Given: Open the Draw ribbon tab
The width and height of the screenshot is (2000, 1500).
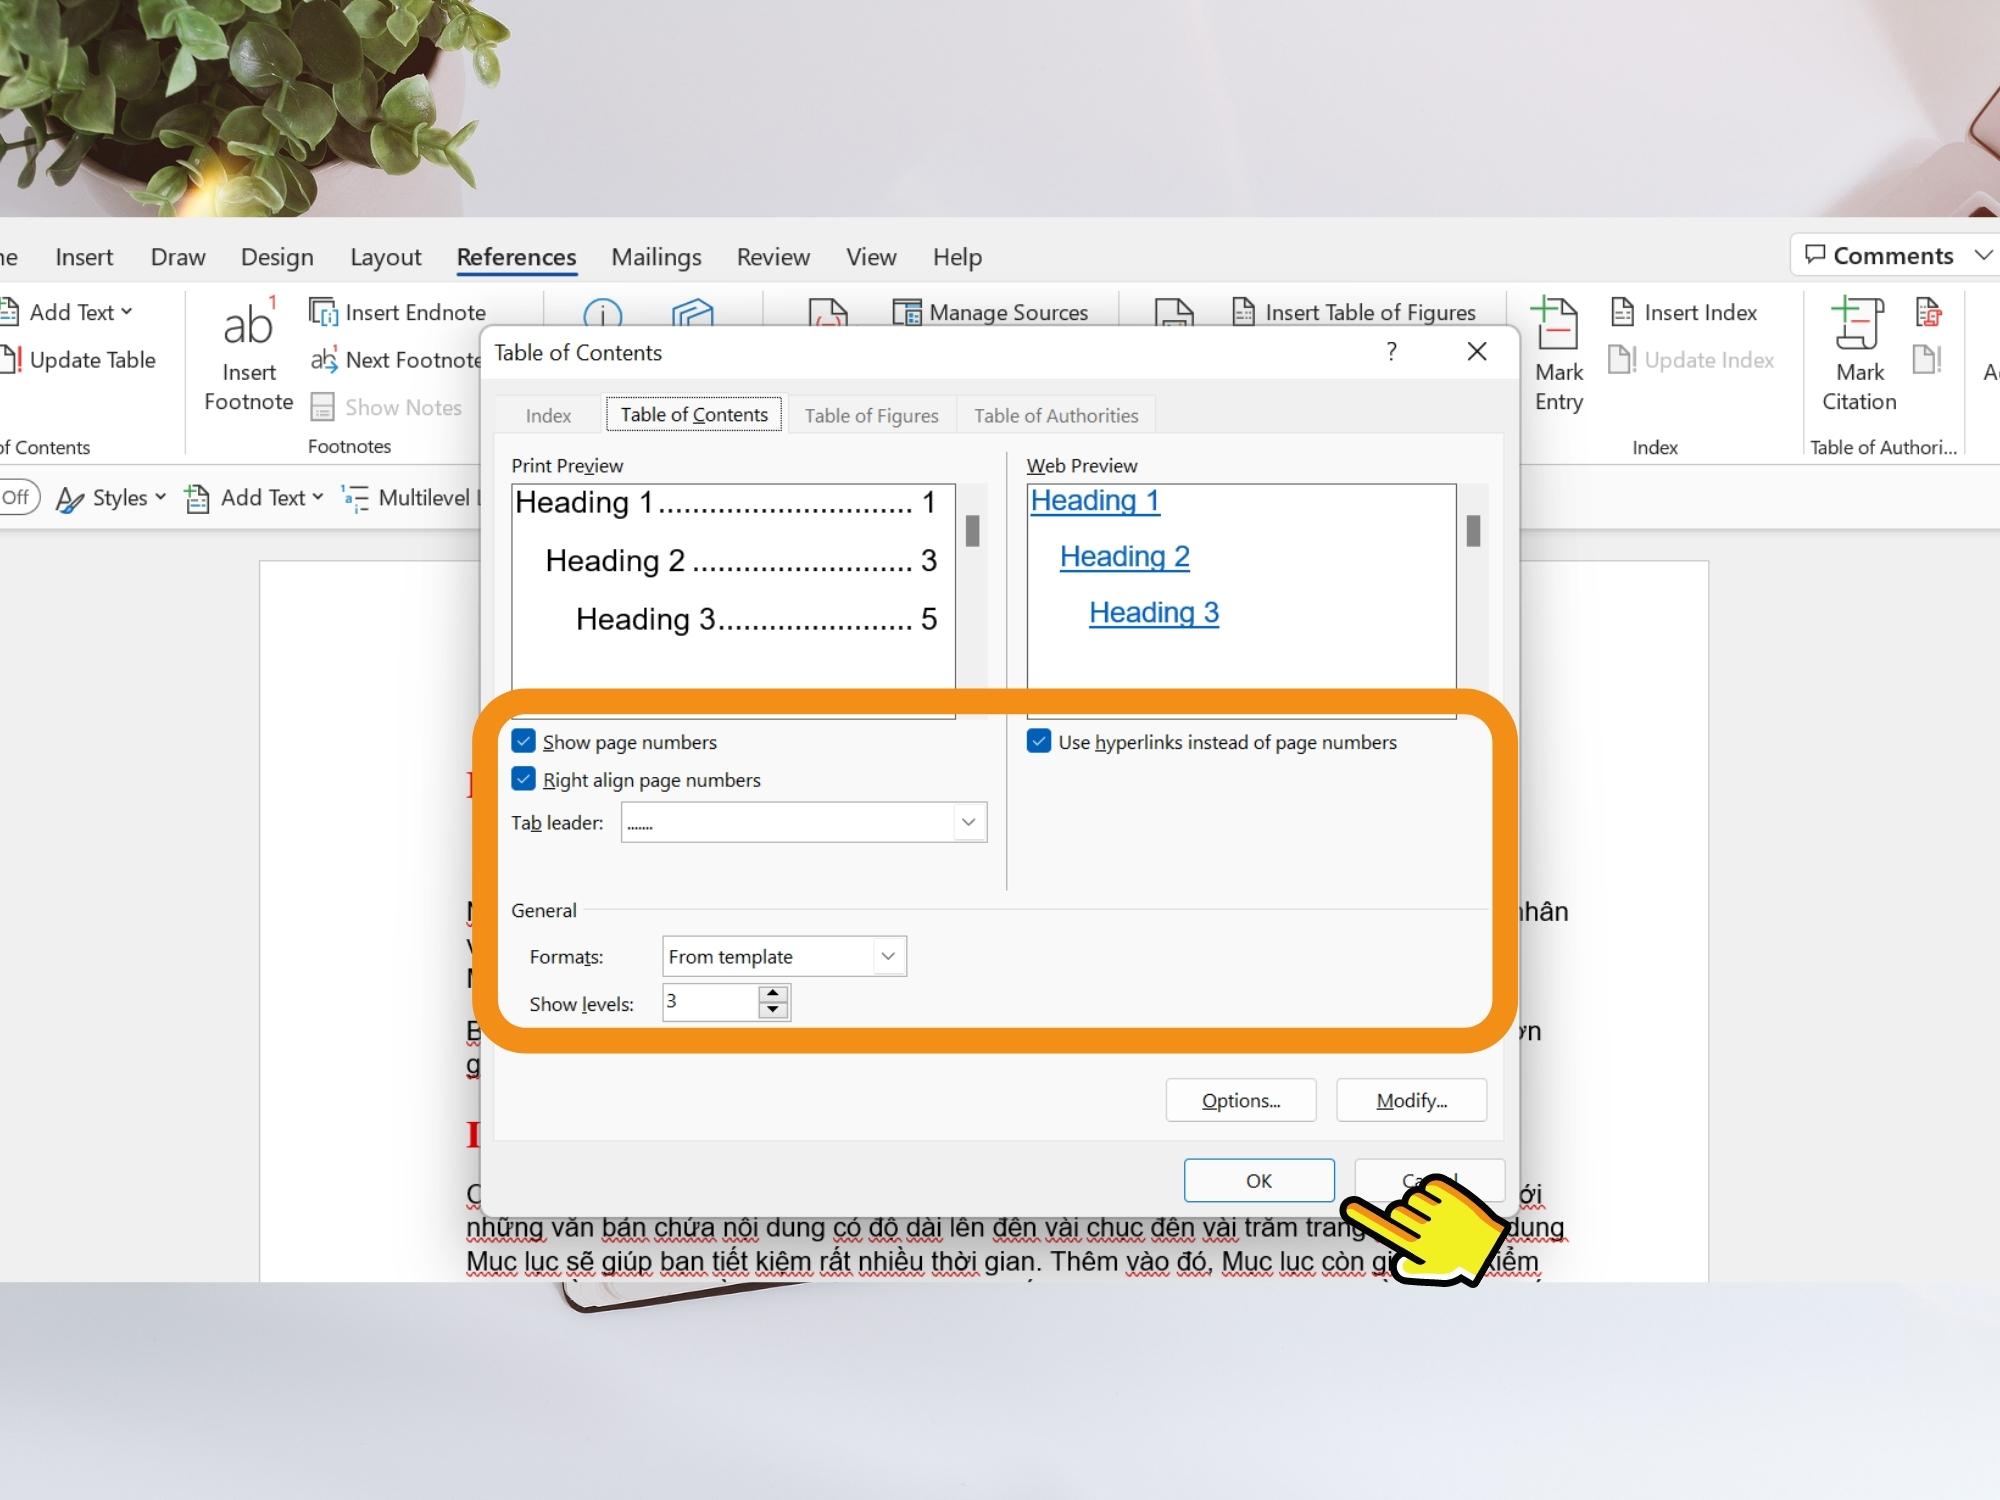Looking at the screenshot, I should pyautogui.click(x=178, y=257).
